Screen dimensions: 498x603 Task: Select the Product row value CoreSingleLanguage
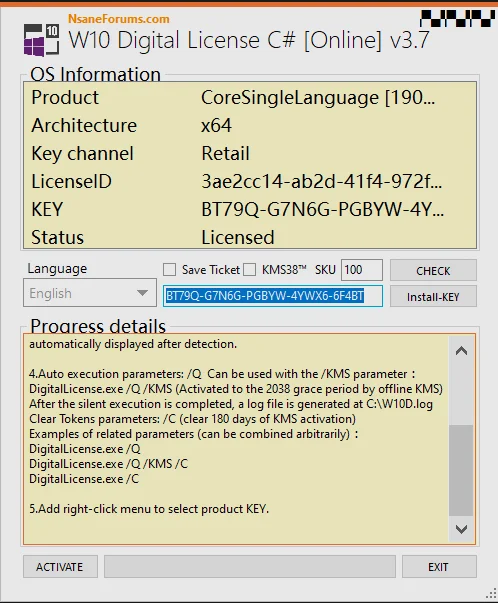click(x=318, y=98)
